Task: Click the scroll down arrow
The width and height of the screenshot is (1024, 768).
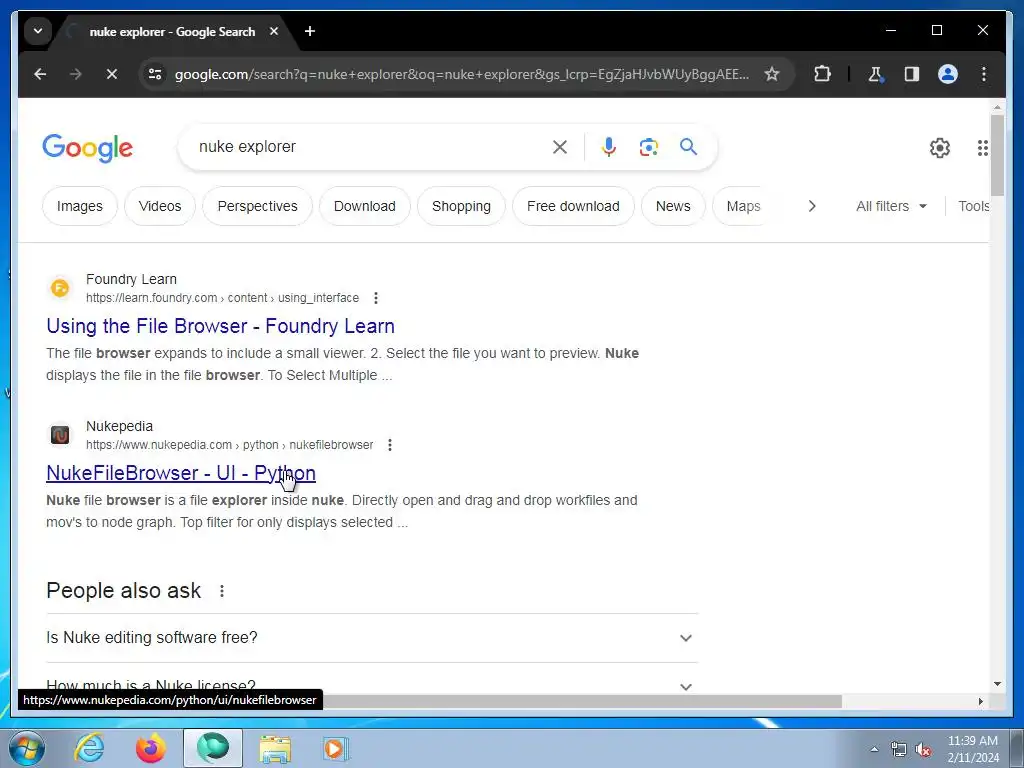Action: 997,684
